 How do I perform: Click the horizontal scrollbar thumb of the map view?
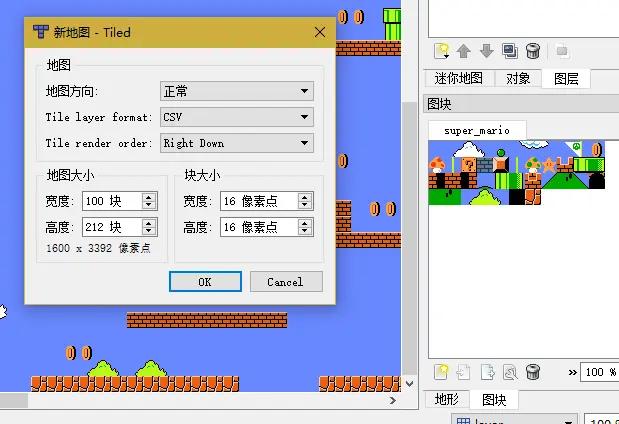pyautogui.click(x=14, y=400)
